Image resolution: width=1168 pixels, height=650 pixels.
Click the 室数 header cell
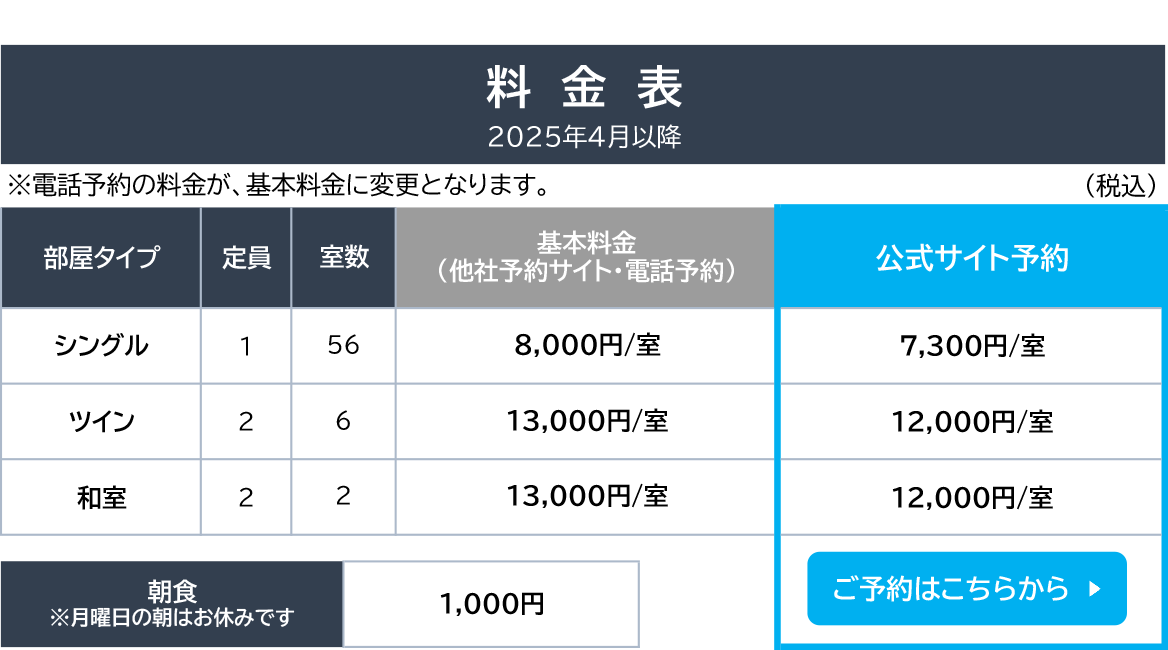click(343, 258)
